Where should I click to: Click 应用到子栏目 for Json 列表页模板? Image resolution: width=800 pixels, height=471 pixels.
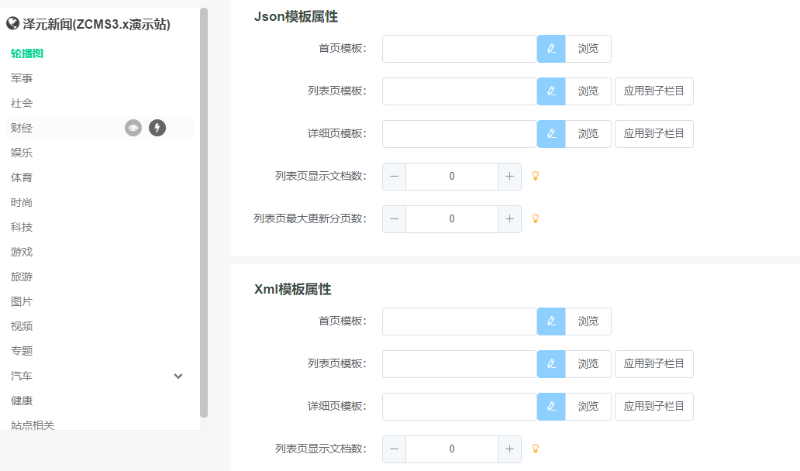pos(654,91)
